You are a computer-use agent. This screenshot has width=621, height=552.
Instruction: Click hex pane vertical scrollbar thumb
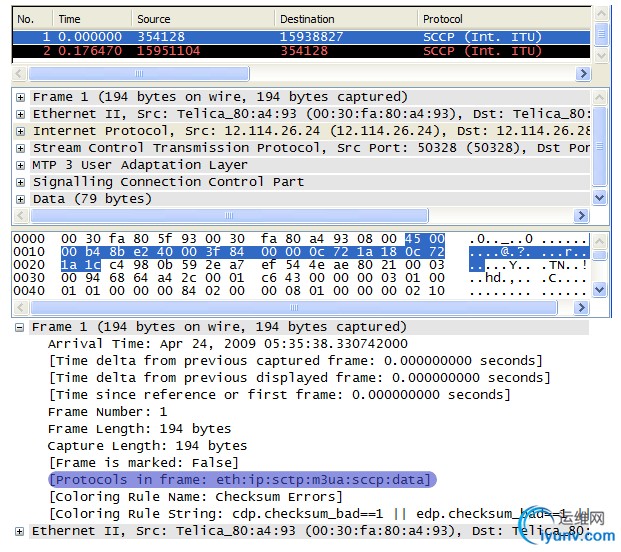click(x=600, y=255)
